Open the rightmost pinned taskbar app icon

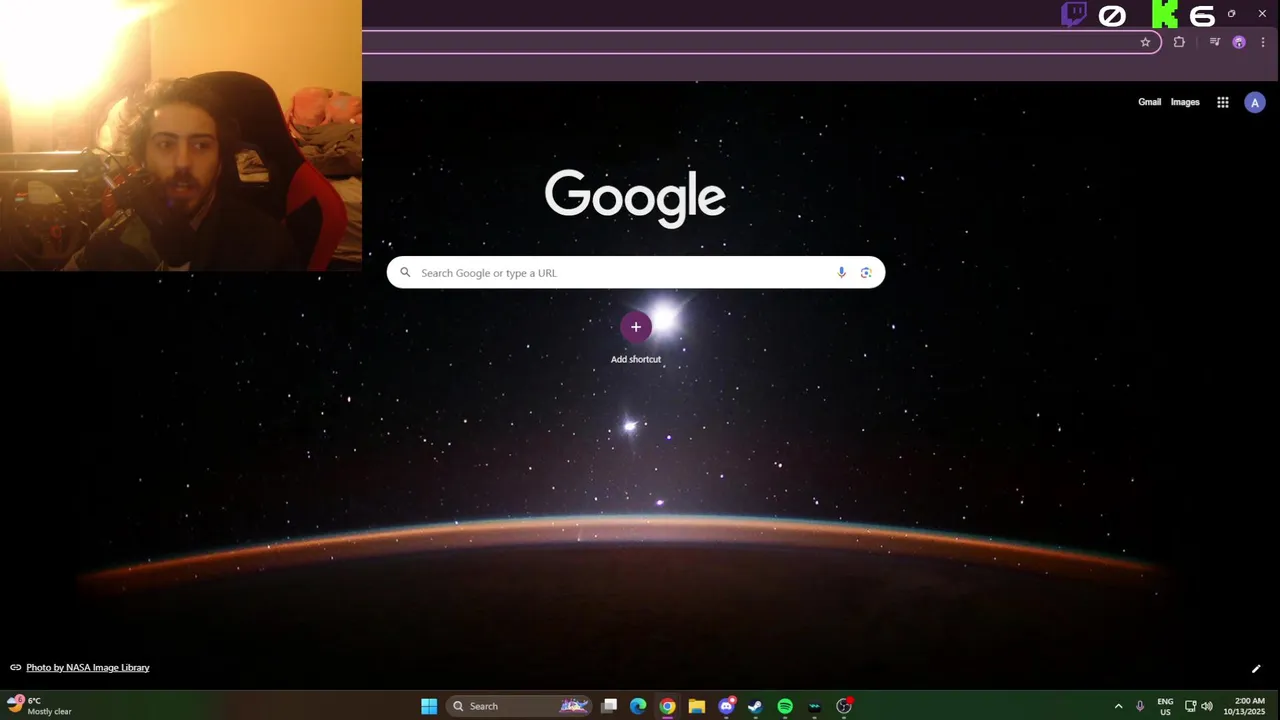[x=844, y=706]
